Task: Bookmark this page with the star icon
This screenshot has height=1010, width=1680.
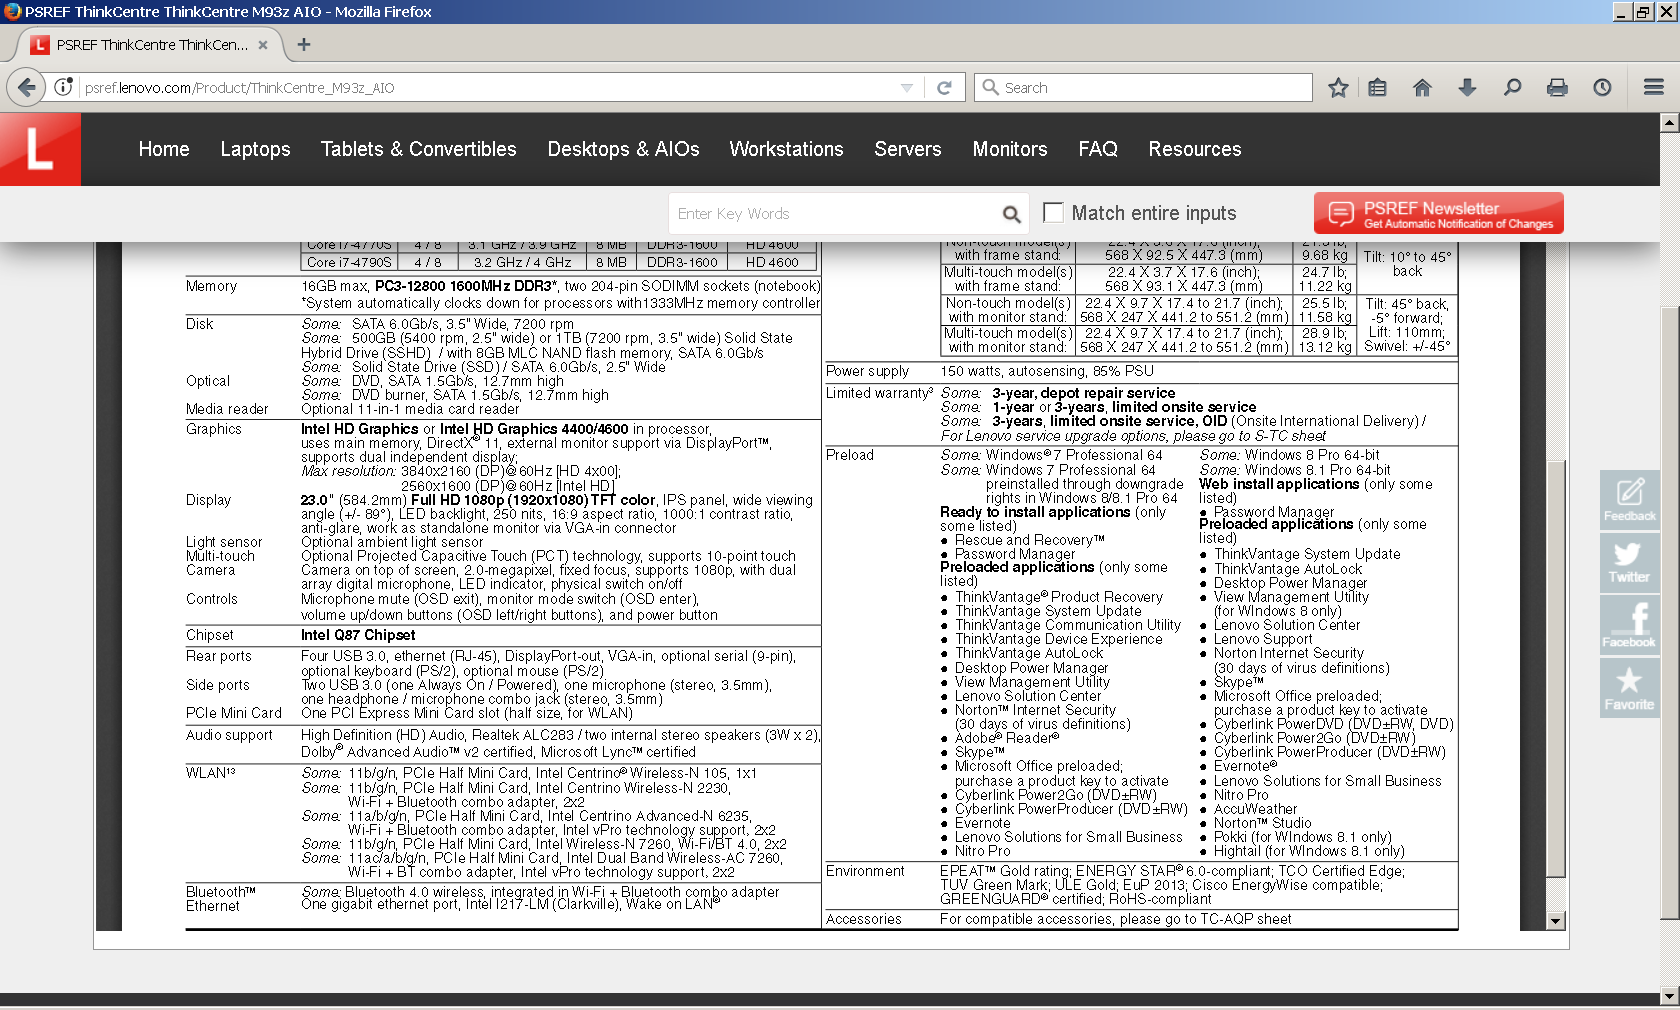Action: [x=1338, y=87]
